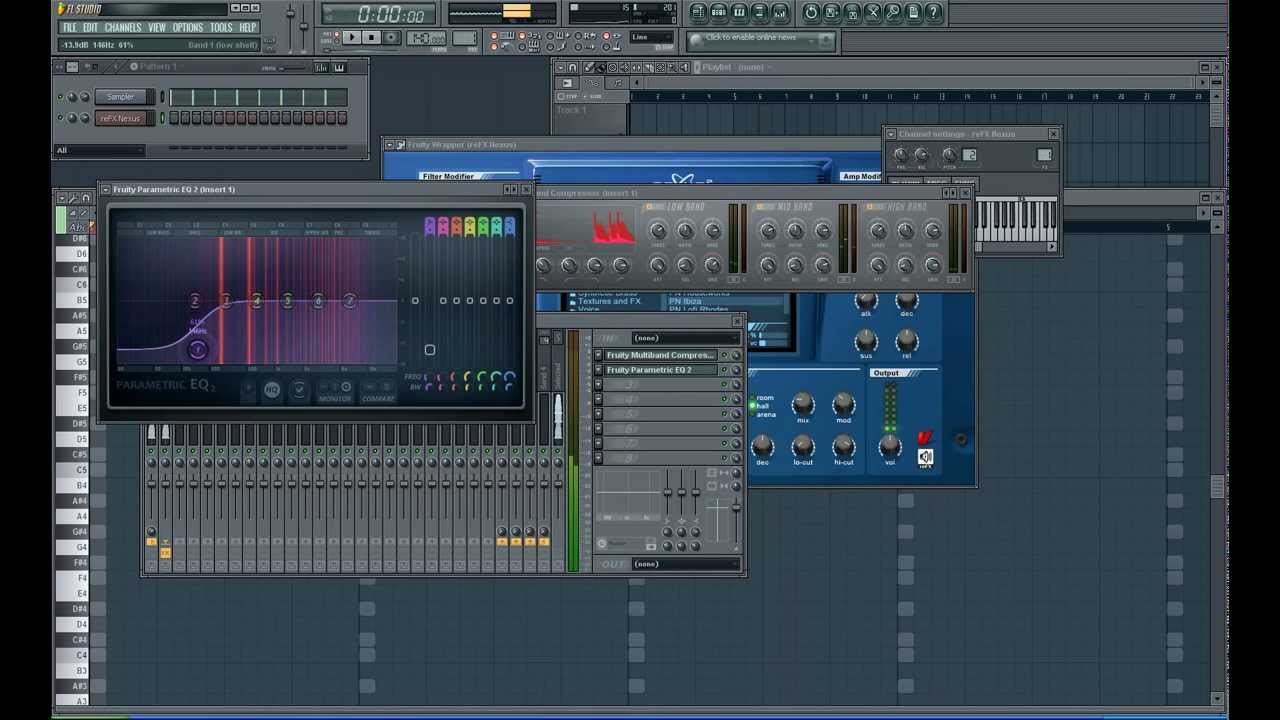Adjust band 1 gain slider in EQ

430,350
